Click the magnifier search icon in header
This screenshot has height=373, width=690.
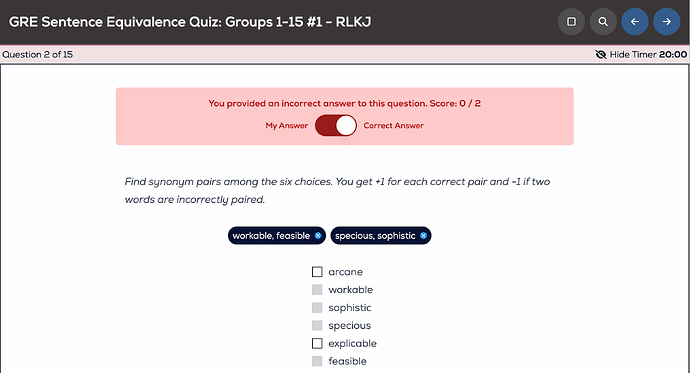(603, 22)
